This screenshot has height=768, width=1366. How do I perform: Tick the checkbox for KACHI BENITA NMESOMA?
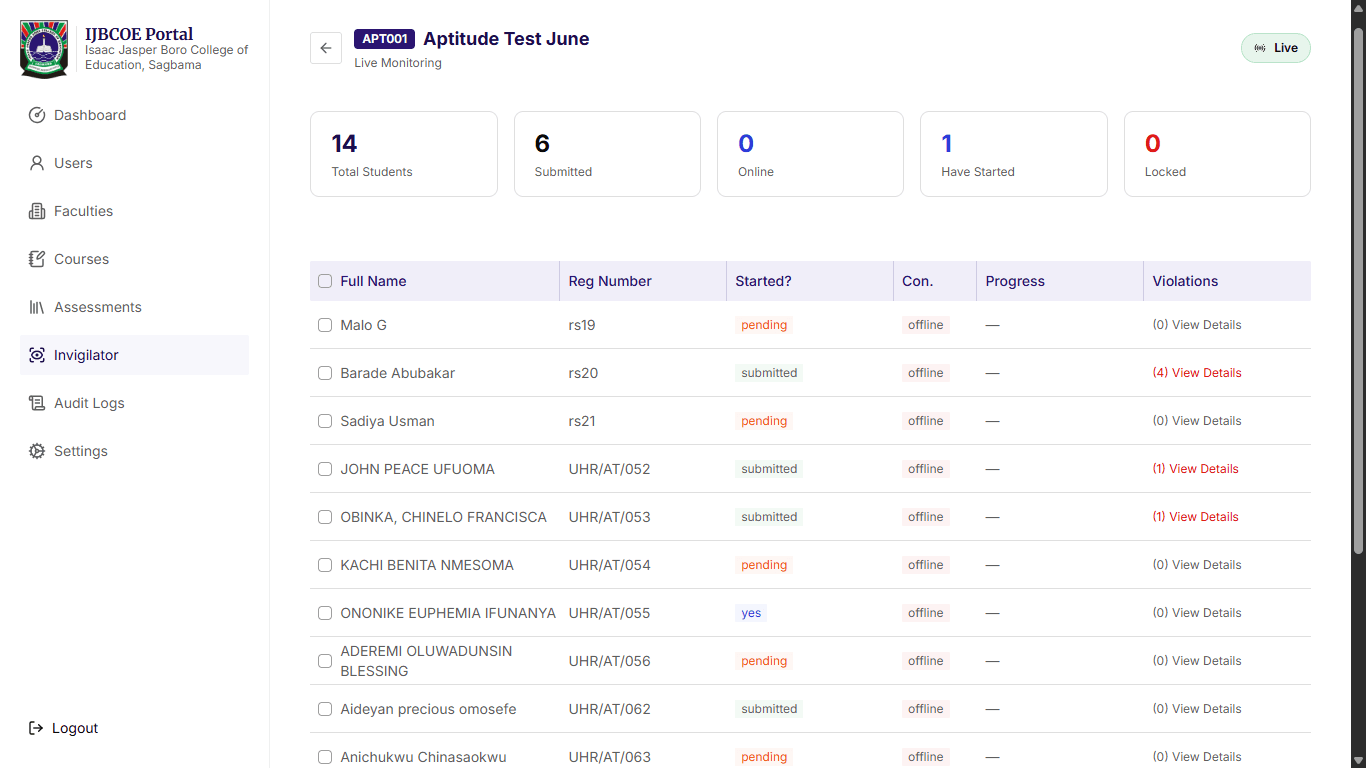click(325, 565)
